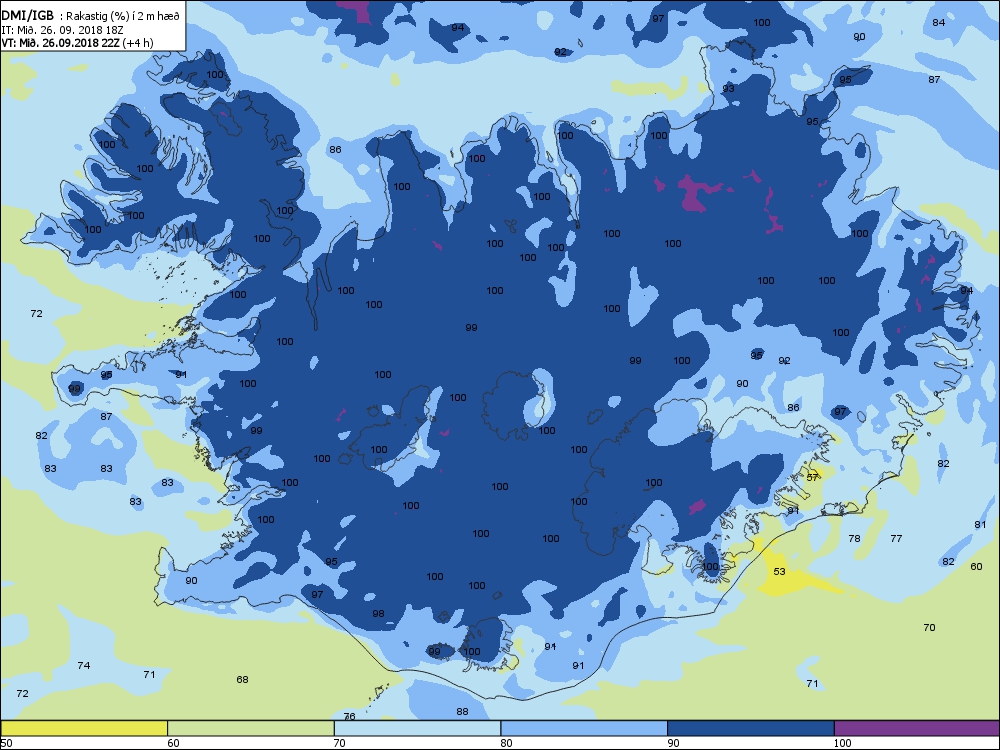Click the humidity value 84 in top-right corner
1000x750 pixels.
coord(939,22)
